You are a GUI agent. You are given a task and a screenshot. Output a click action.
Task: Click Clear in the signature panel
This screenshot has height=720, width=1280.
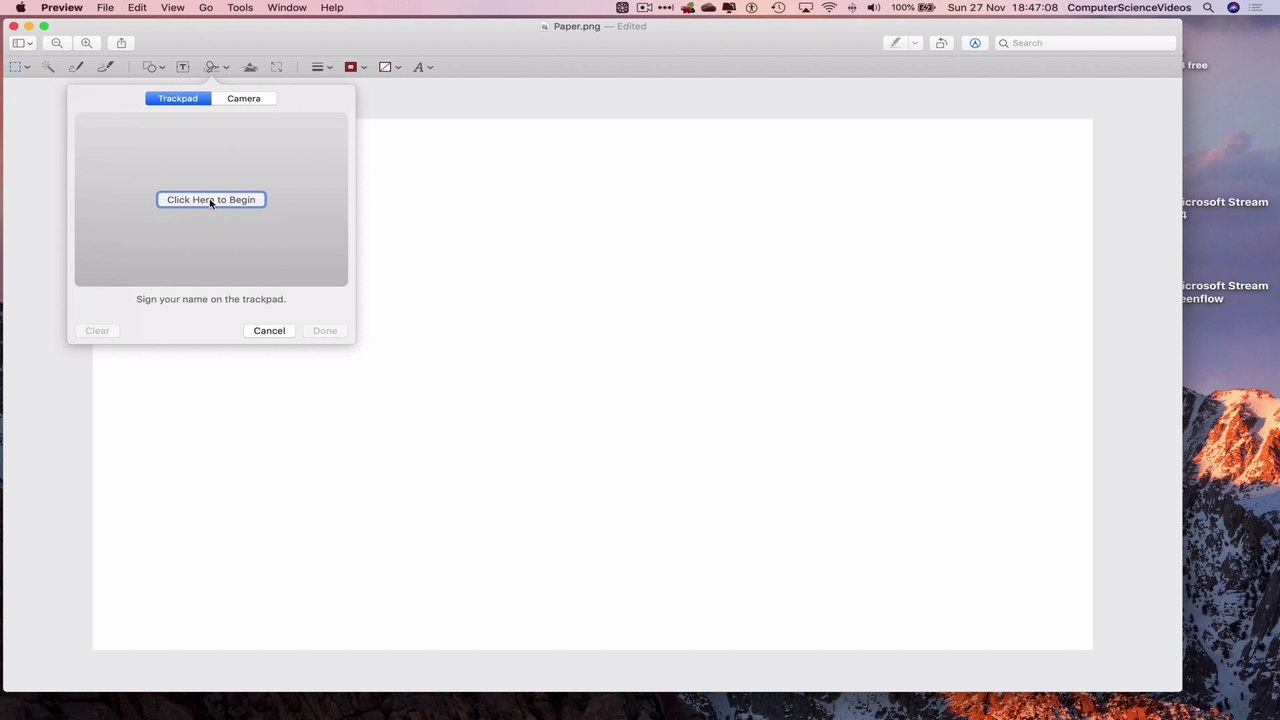pos(97,331)
